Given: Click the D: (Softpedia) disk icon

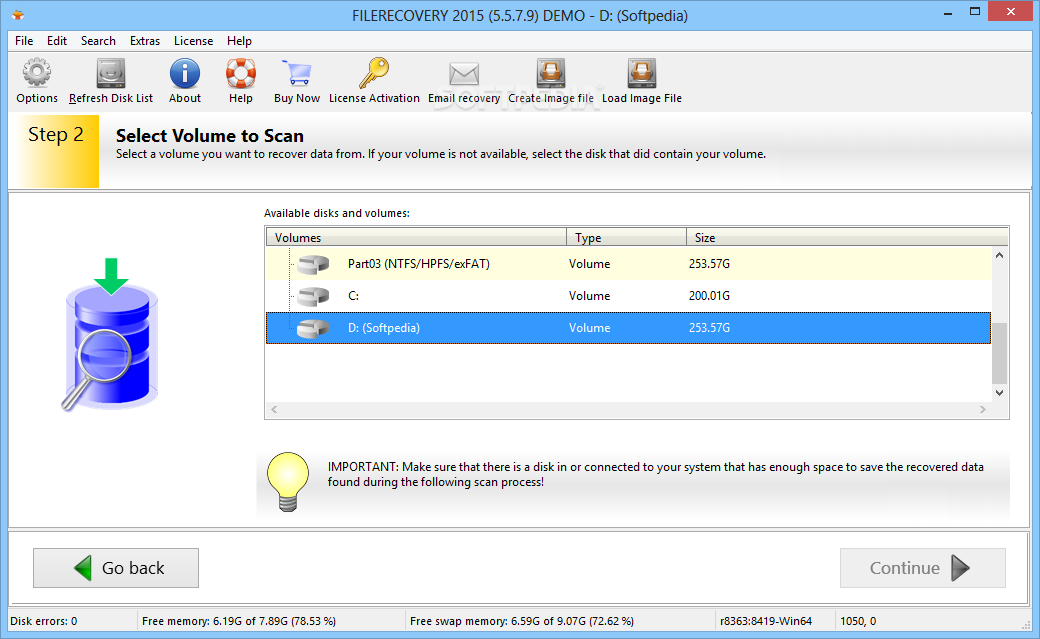Looking at the screenshot, I should click(313, 328).
